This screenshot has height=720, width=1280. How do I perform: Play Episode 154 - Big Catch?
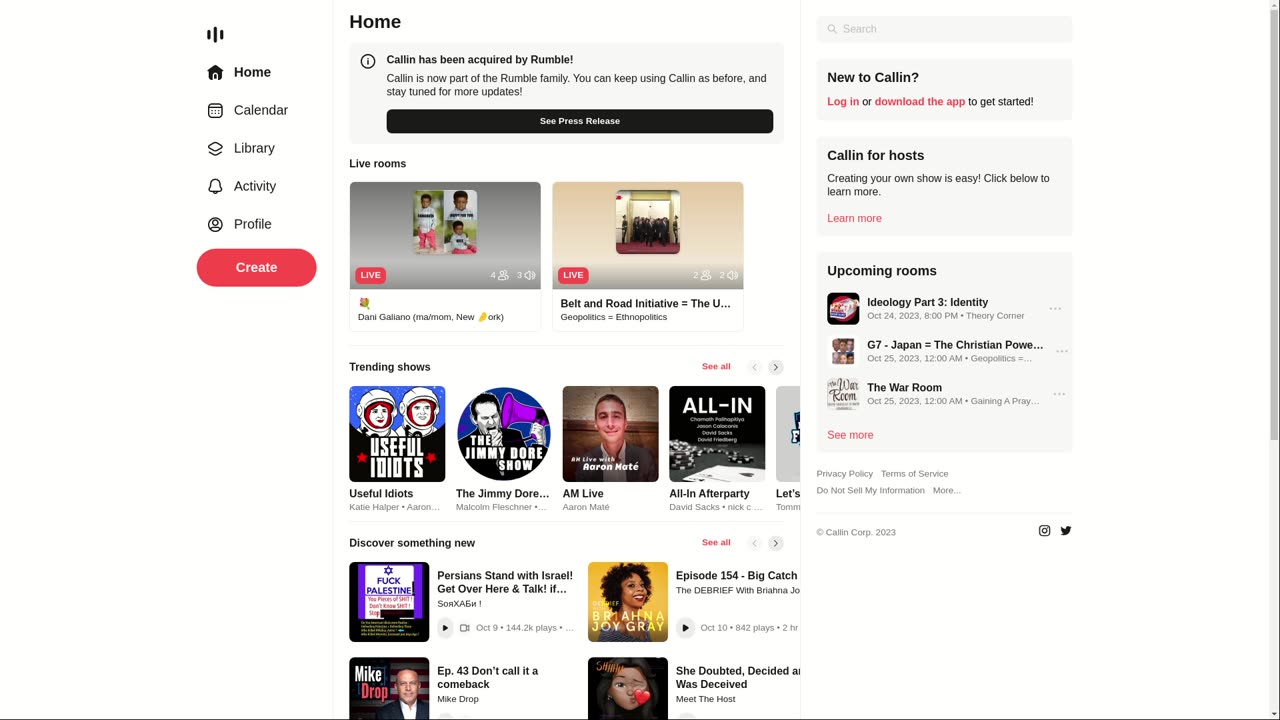click(685, 628)
